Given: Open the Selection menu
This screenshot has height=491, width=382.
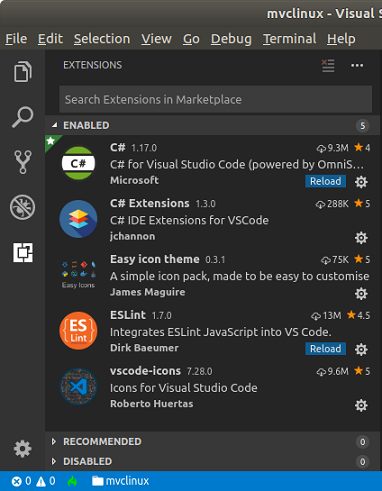Looking at the screenshot, I should 102,39.
